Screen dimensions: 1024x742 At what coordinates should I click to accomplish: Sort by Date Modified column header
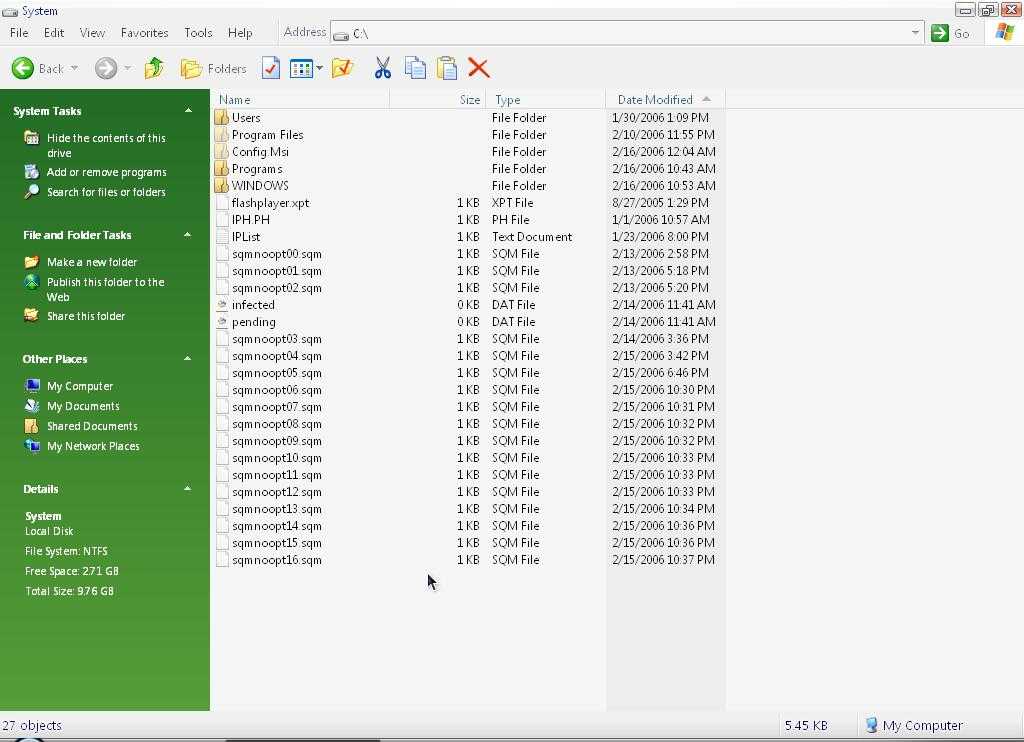[665, 99]
